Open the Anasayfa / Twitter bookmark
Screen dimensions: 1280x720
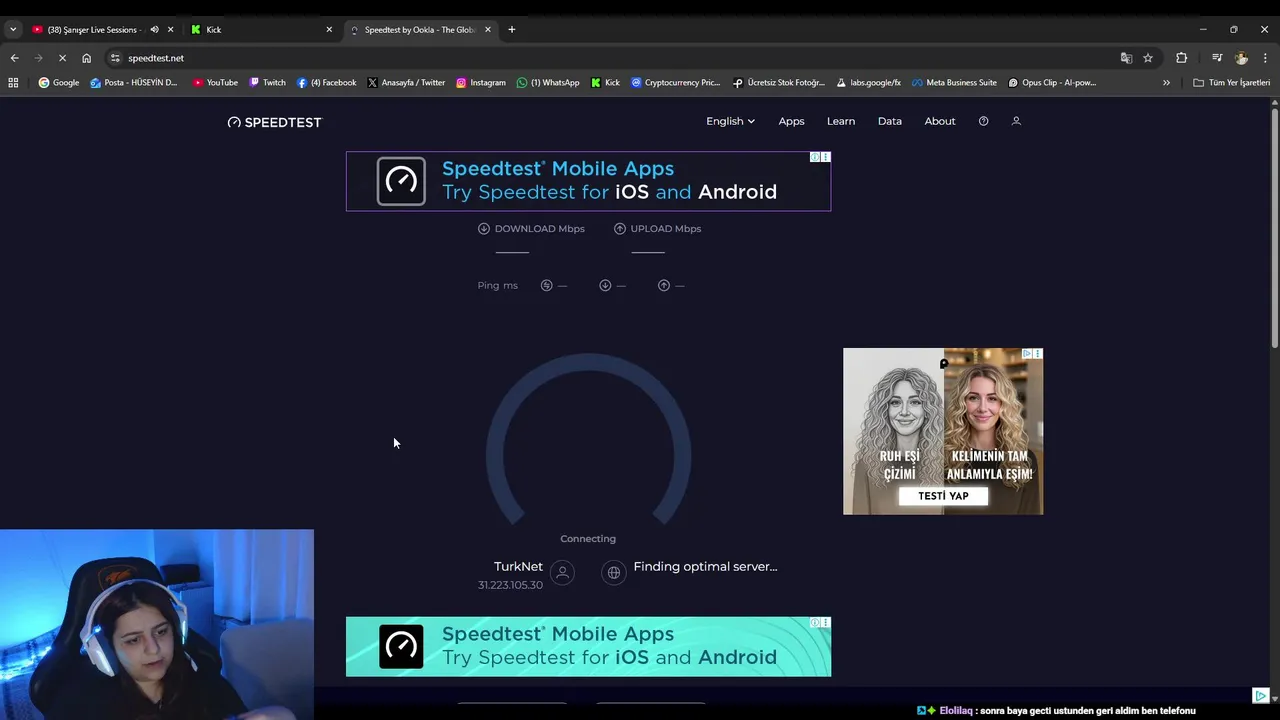406,83
